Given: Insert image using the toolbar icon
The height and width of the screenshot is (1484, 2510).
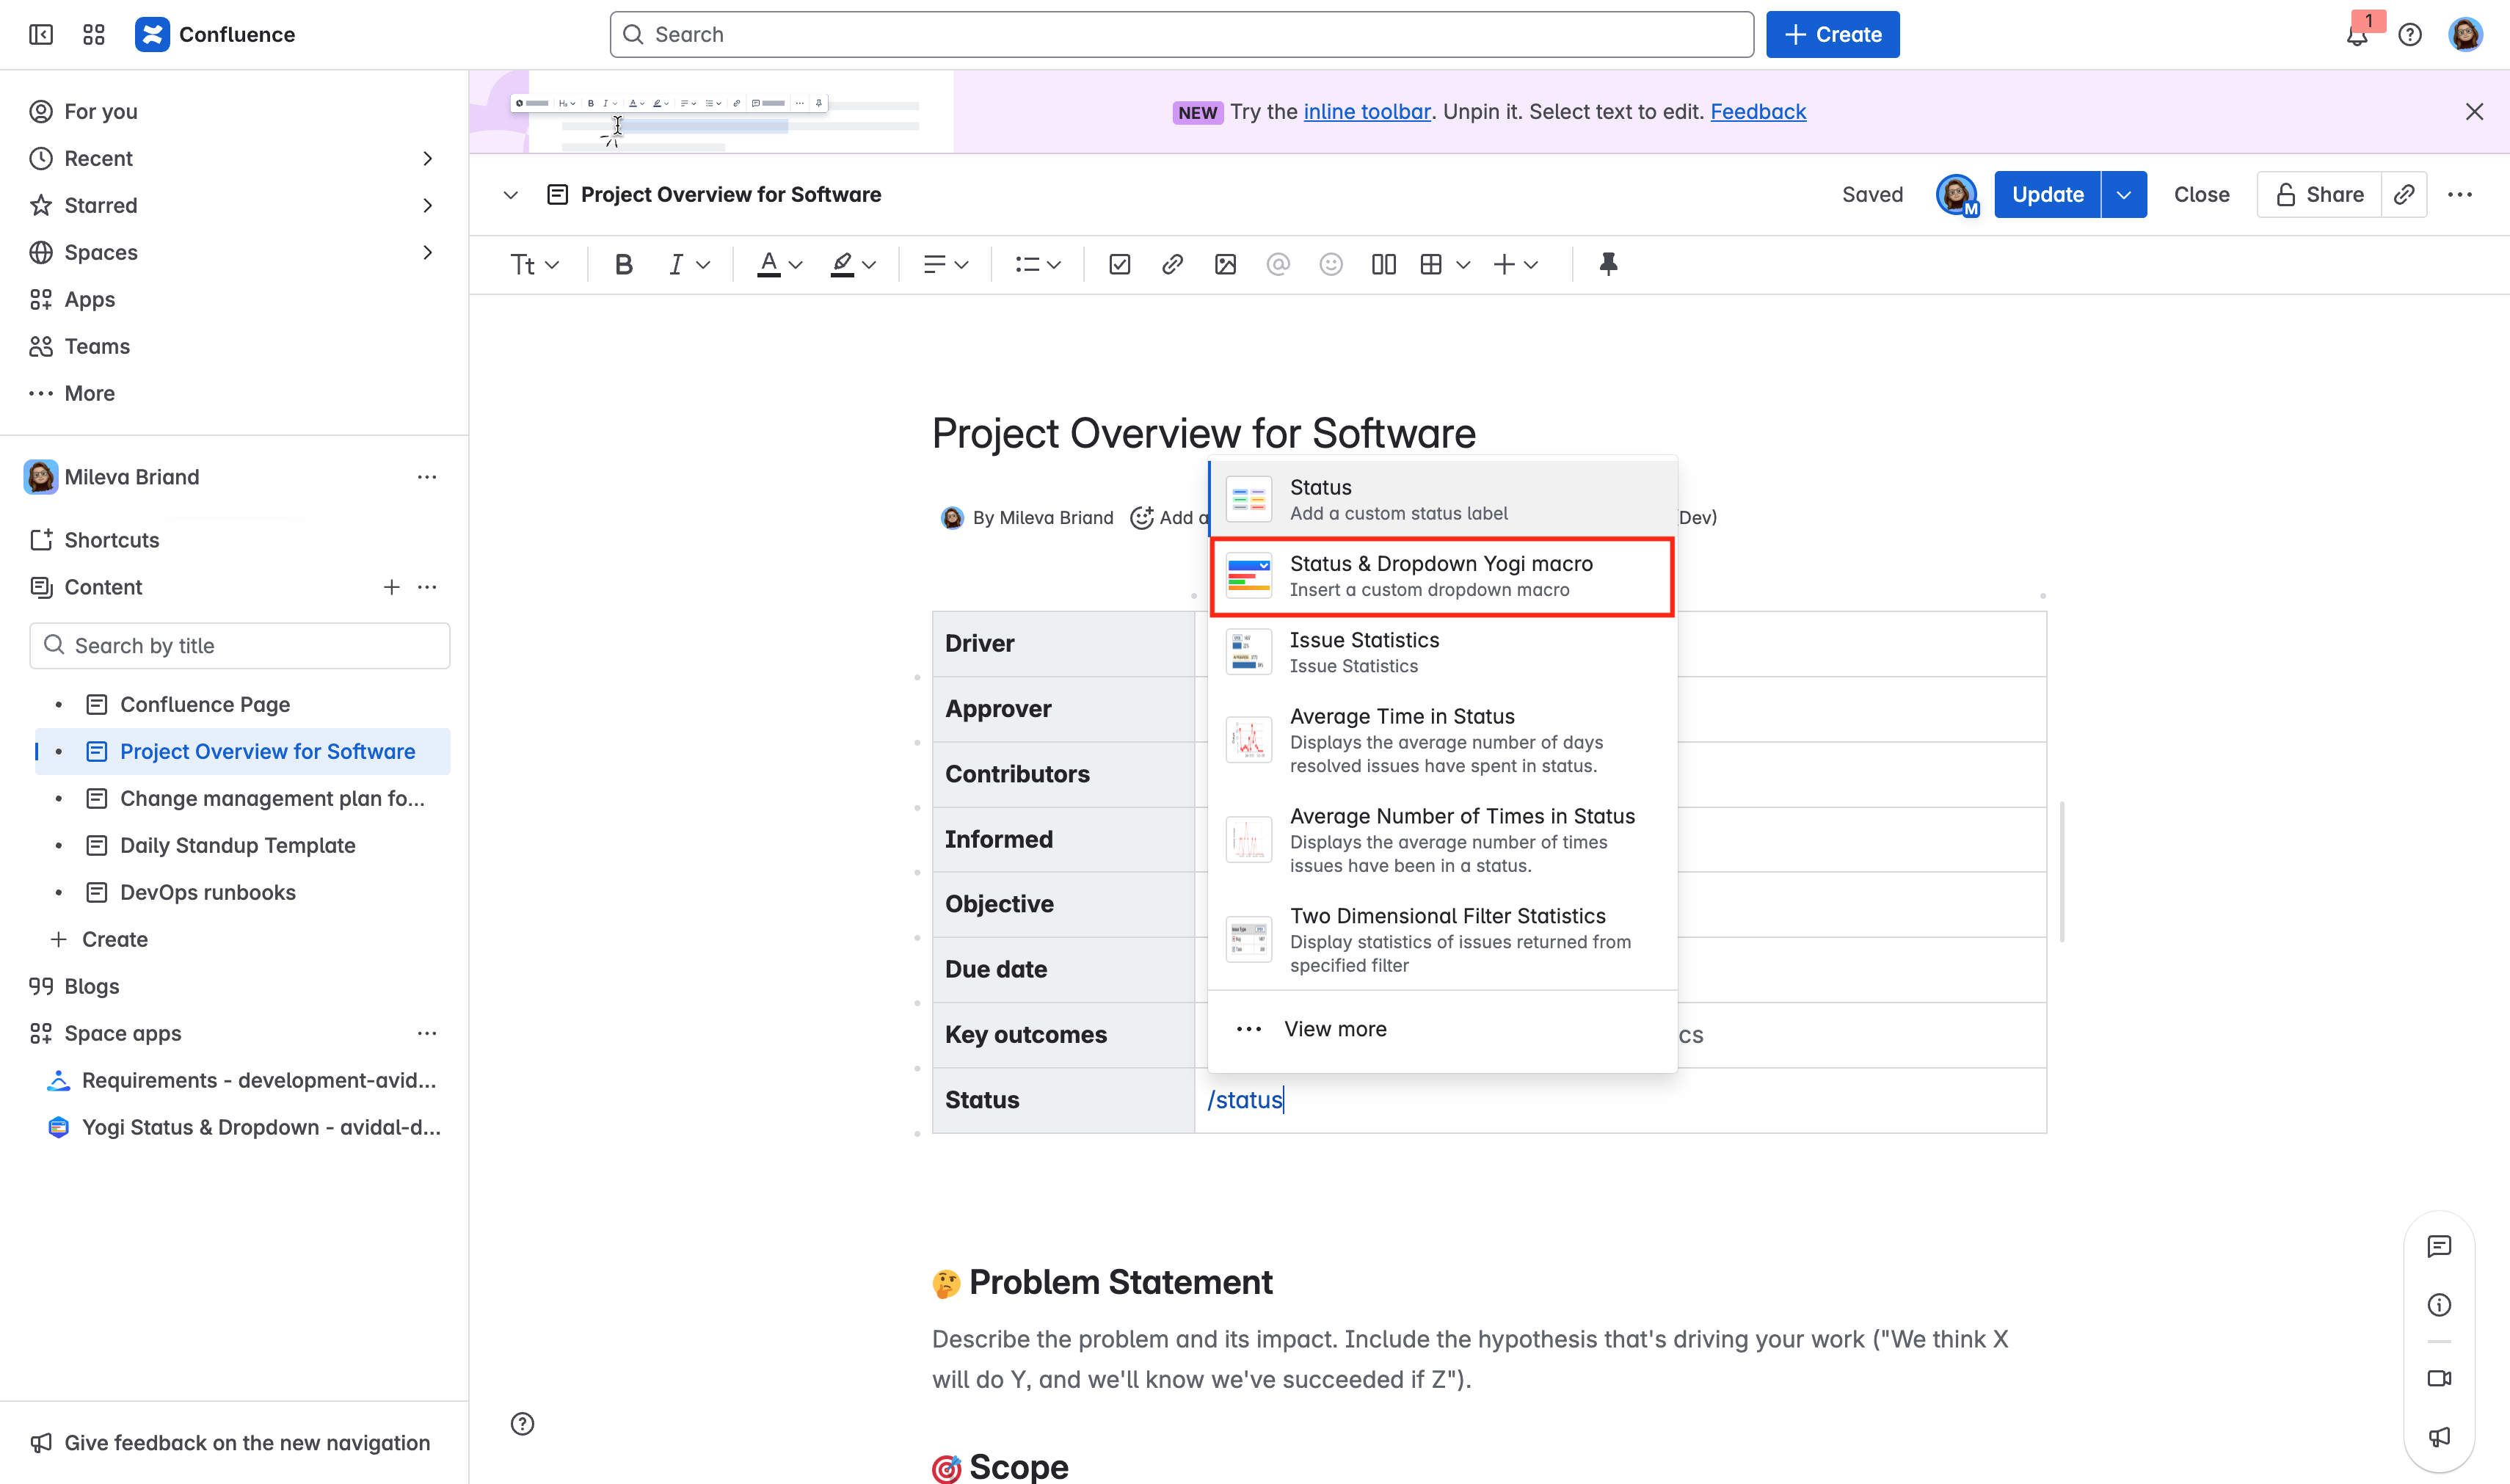Looking at the screenshot, I should (x=1225, y=264).
